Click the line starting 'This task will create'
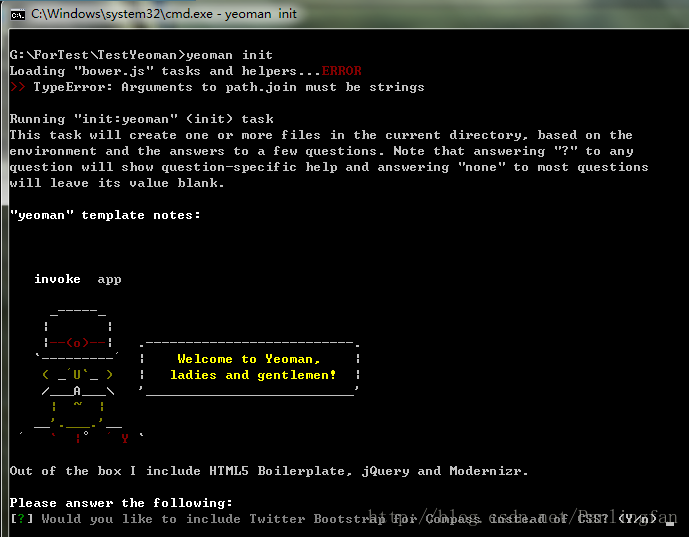 click(321, 135)
